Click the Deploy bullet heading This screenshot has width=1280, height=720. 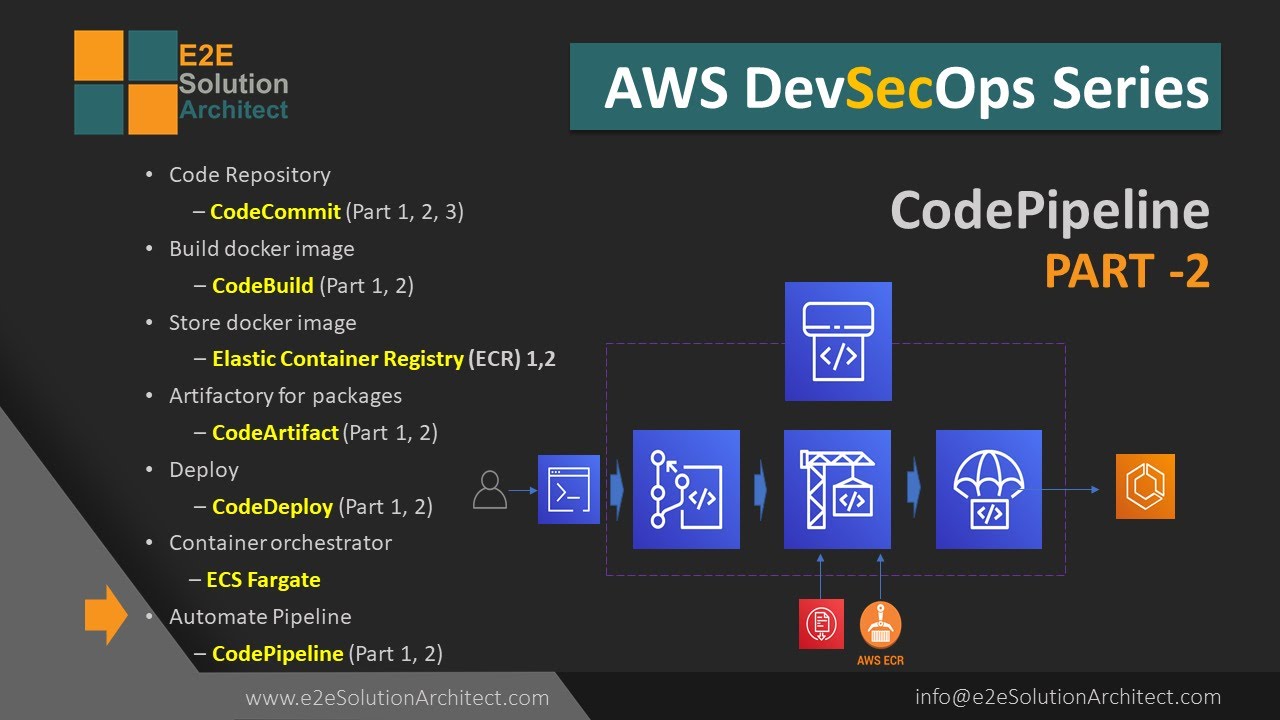203,470
